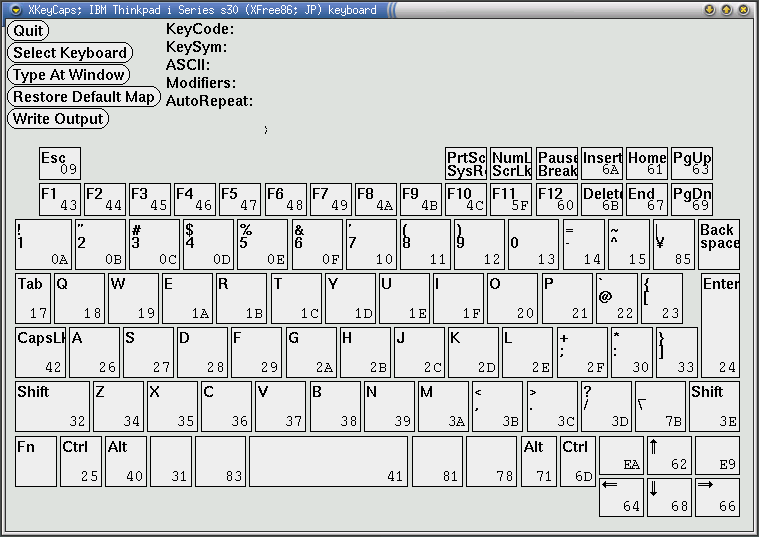Click the P key with code 21
This screenshot has width=759, height=537.
pyautogui.click(x=567, y=298)
